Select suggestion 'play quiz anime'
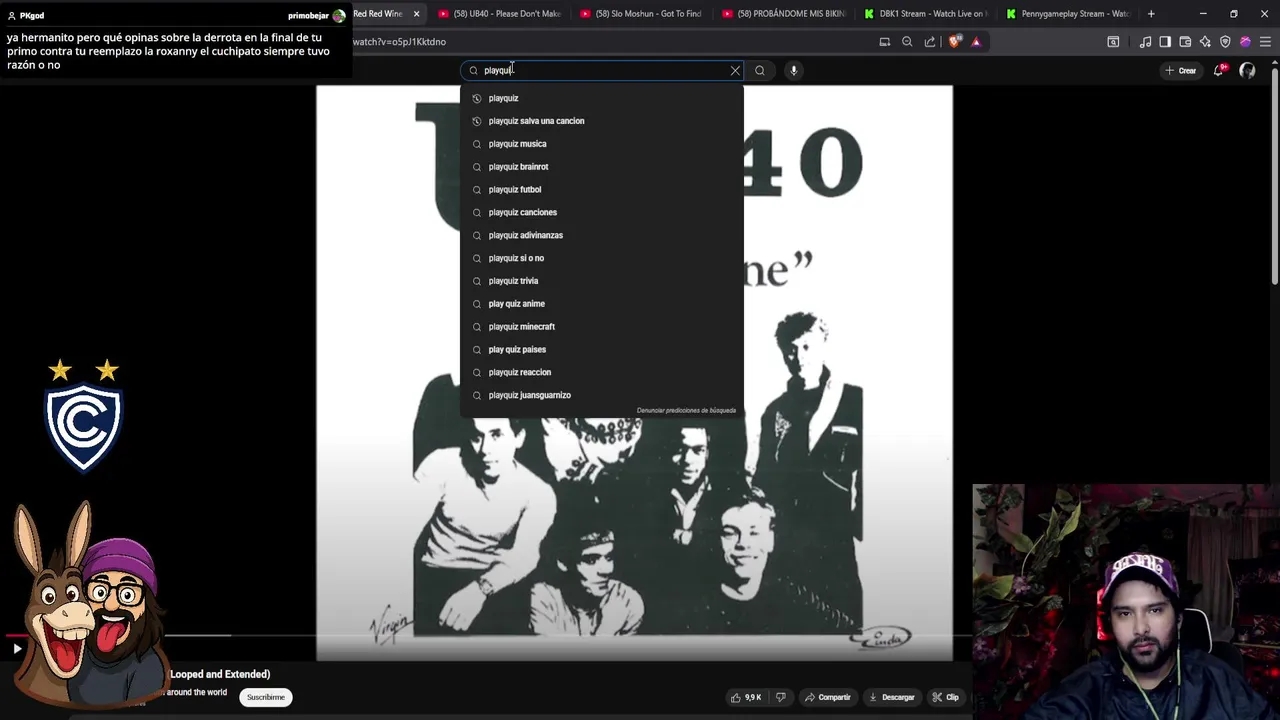The image size is (1280, 720). pos(602,304)
